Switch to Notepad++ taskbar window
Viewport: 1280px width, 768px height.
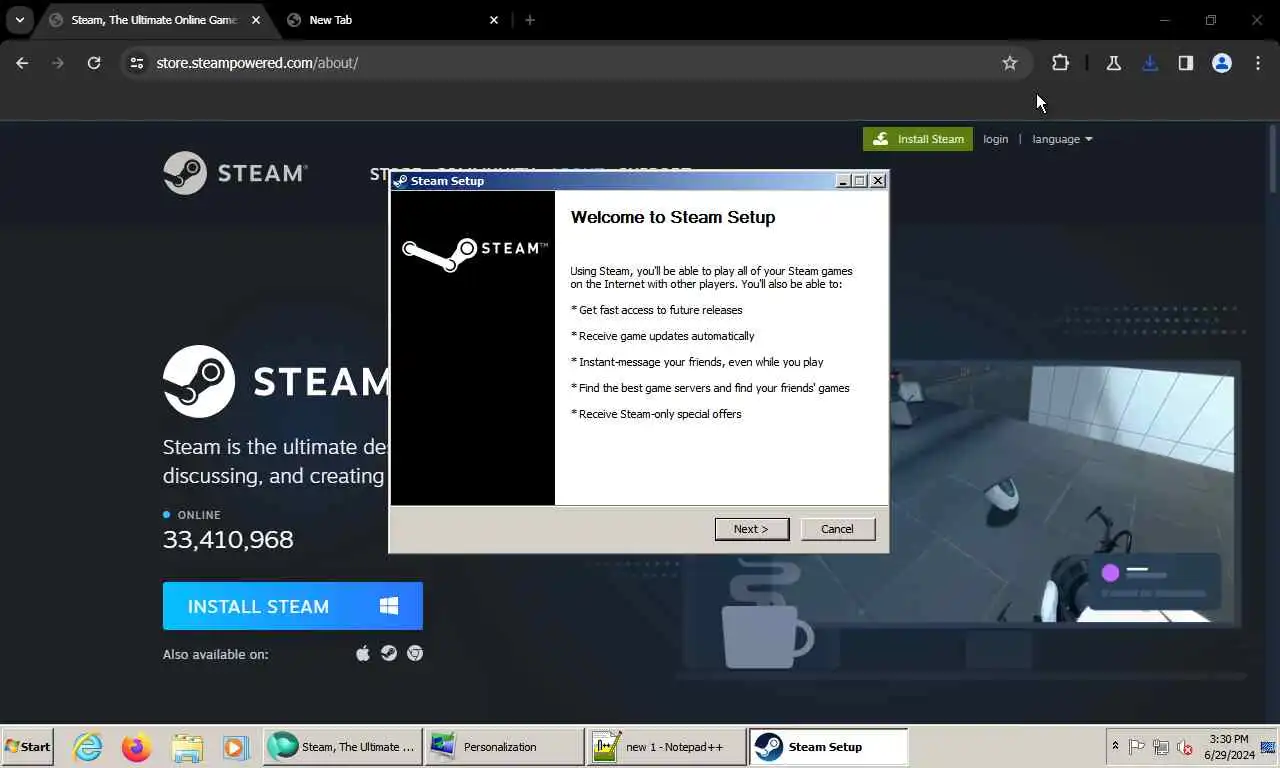click(666, 747)
